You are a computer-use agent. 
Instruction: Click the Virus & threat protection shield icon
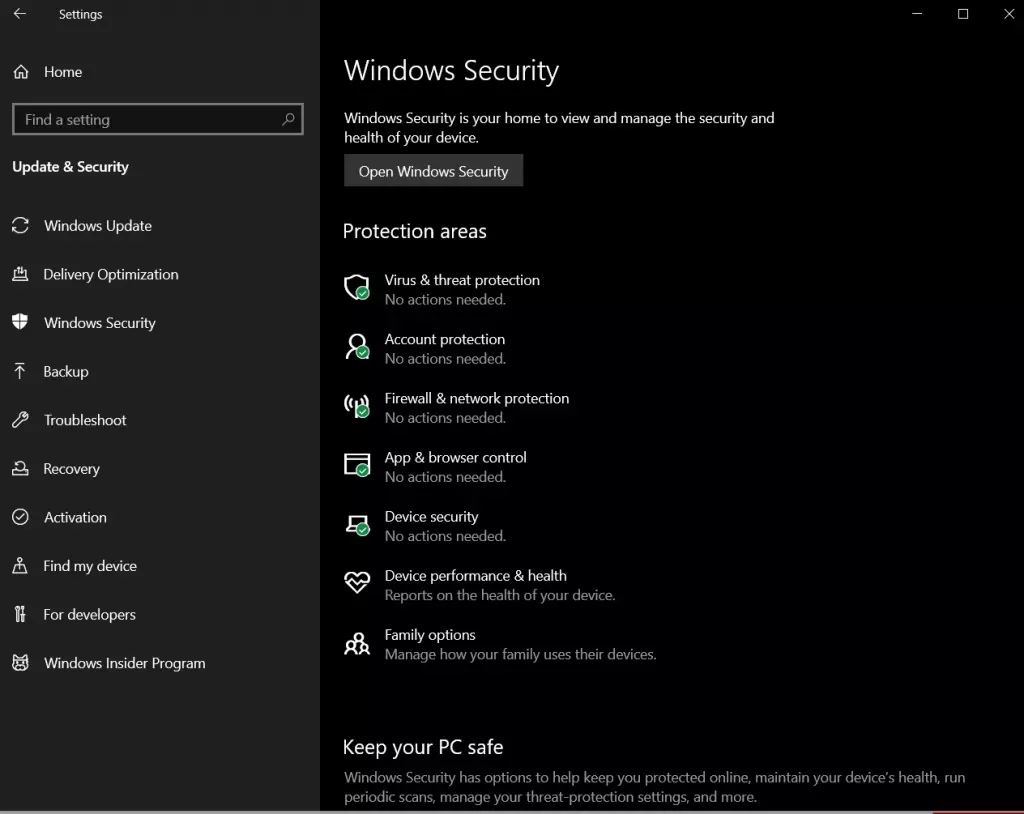(357, 287)
